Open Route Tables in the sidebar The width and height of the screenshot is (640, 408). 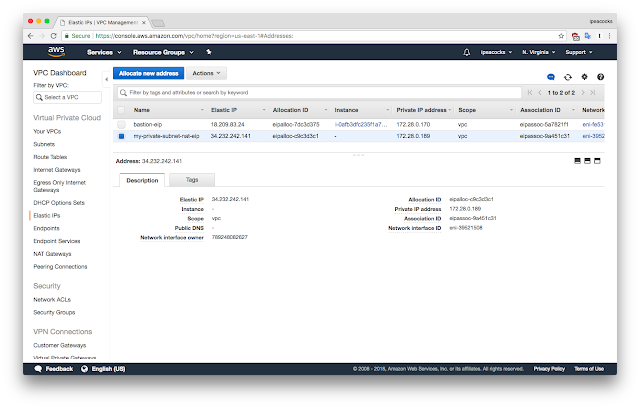click(x=50, y=157)
